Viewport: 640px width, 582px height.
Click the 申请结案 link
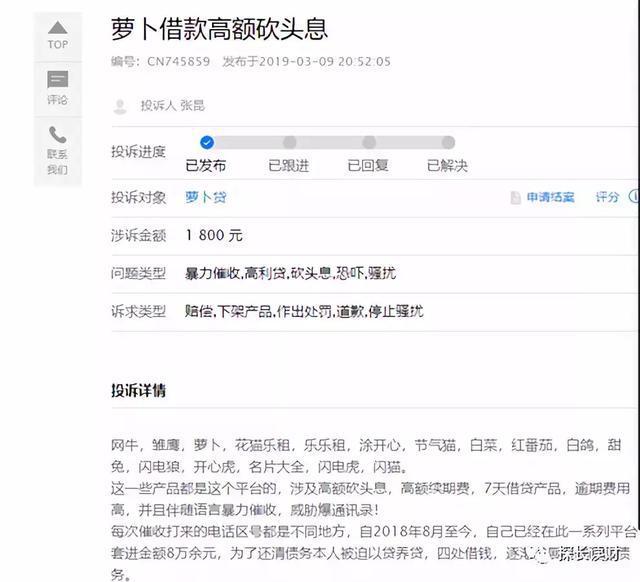(550, 198)
